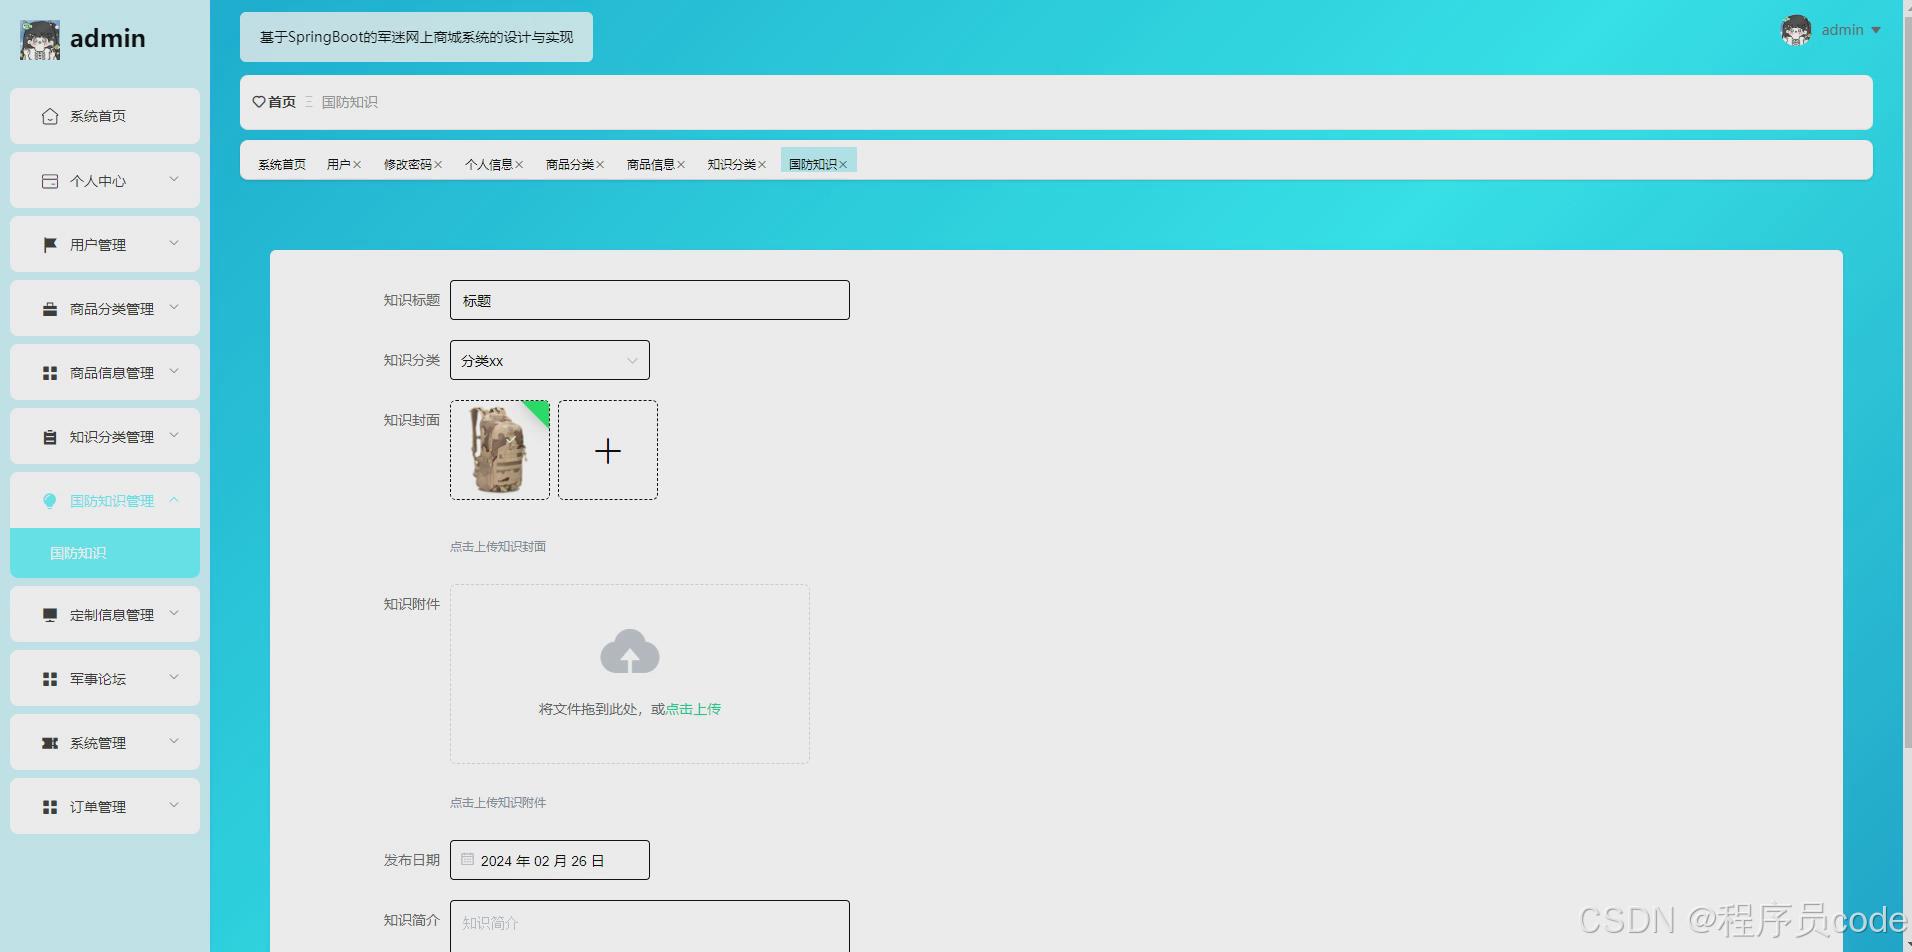Viewport: 1912px width, 952px height.
Task: Expand the 知识分类管理 chevron
Action: coord(174,436)
